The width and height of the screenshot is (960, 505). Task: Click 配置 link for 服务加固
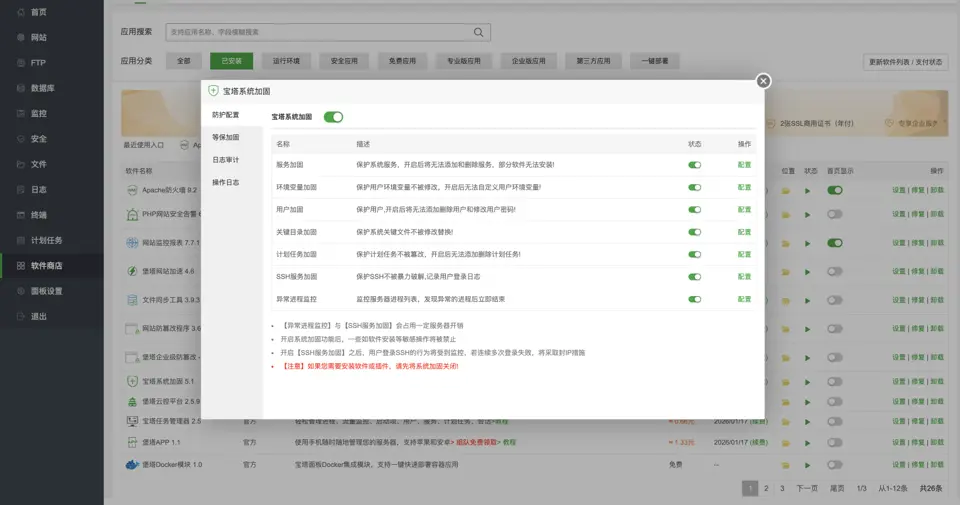point(744,165)
